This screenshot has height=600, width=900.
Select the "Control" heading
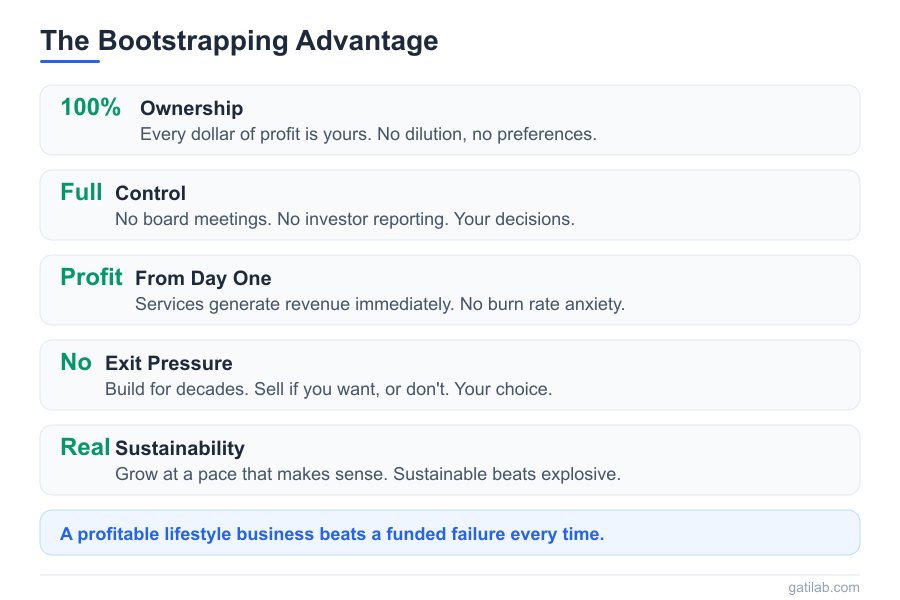click(x=150, y=193)
